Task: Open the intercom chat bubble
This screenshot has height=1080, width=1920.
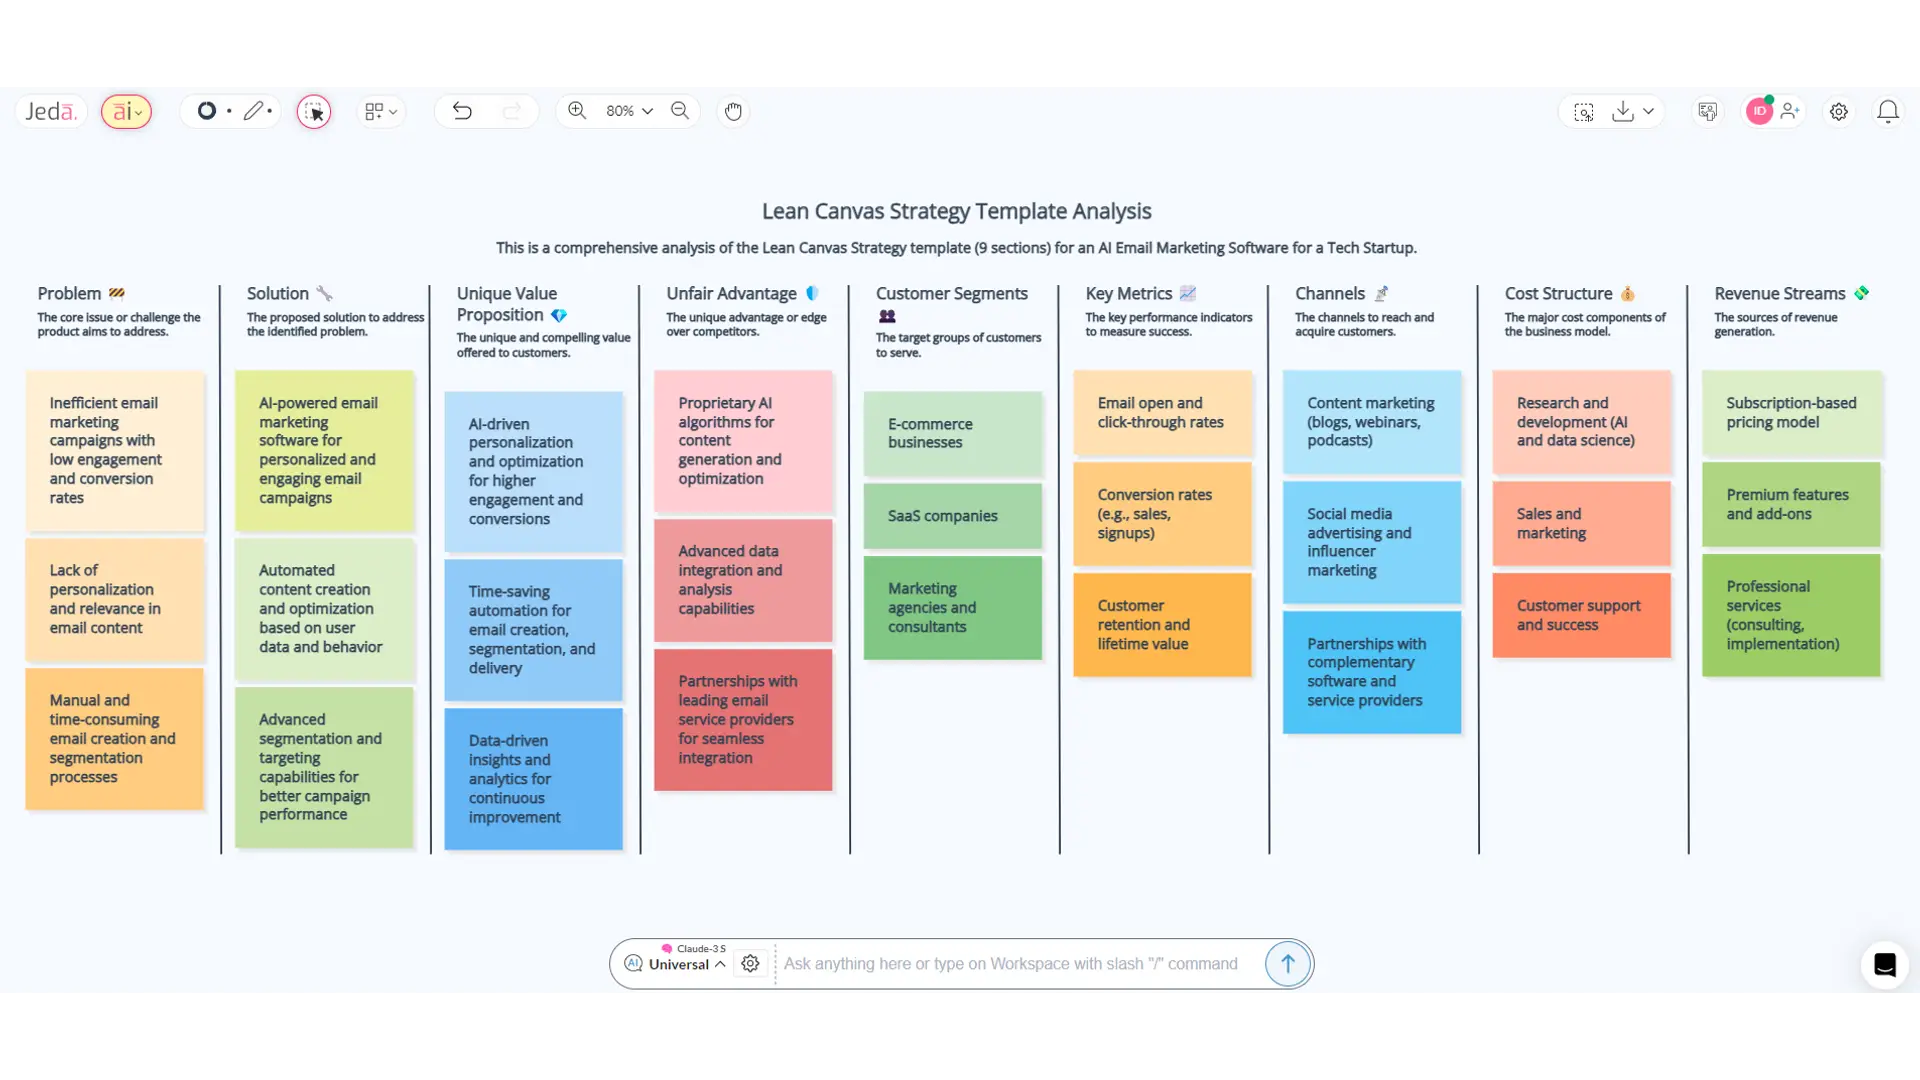Action: click(1885, 965)
